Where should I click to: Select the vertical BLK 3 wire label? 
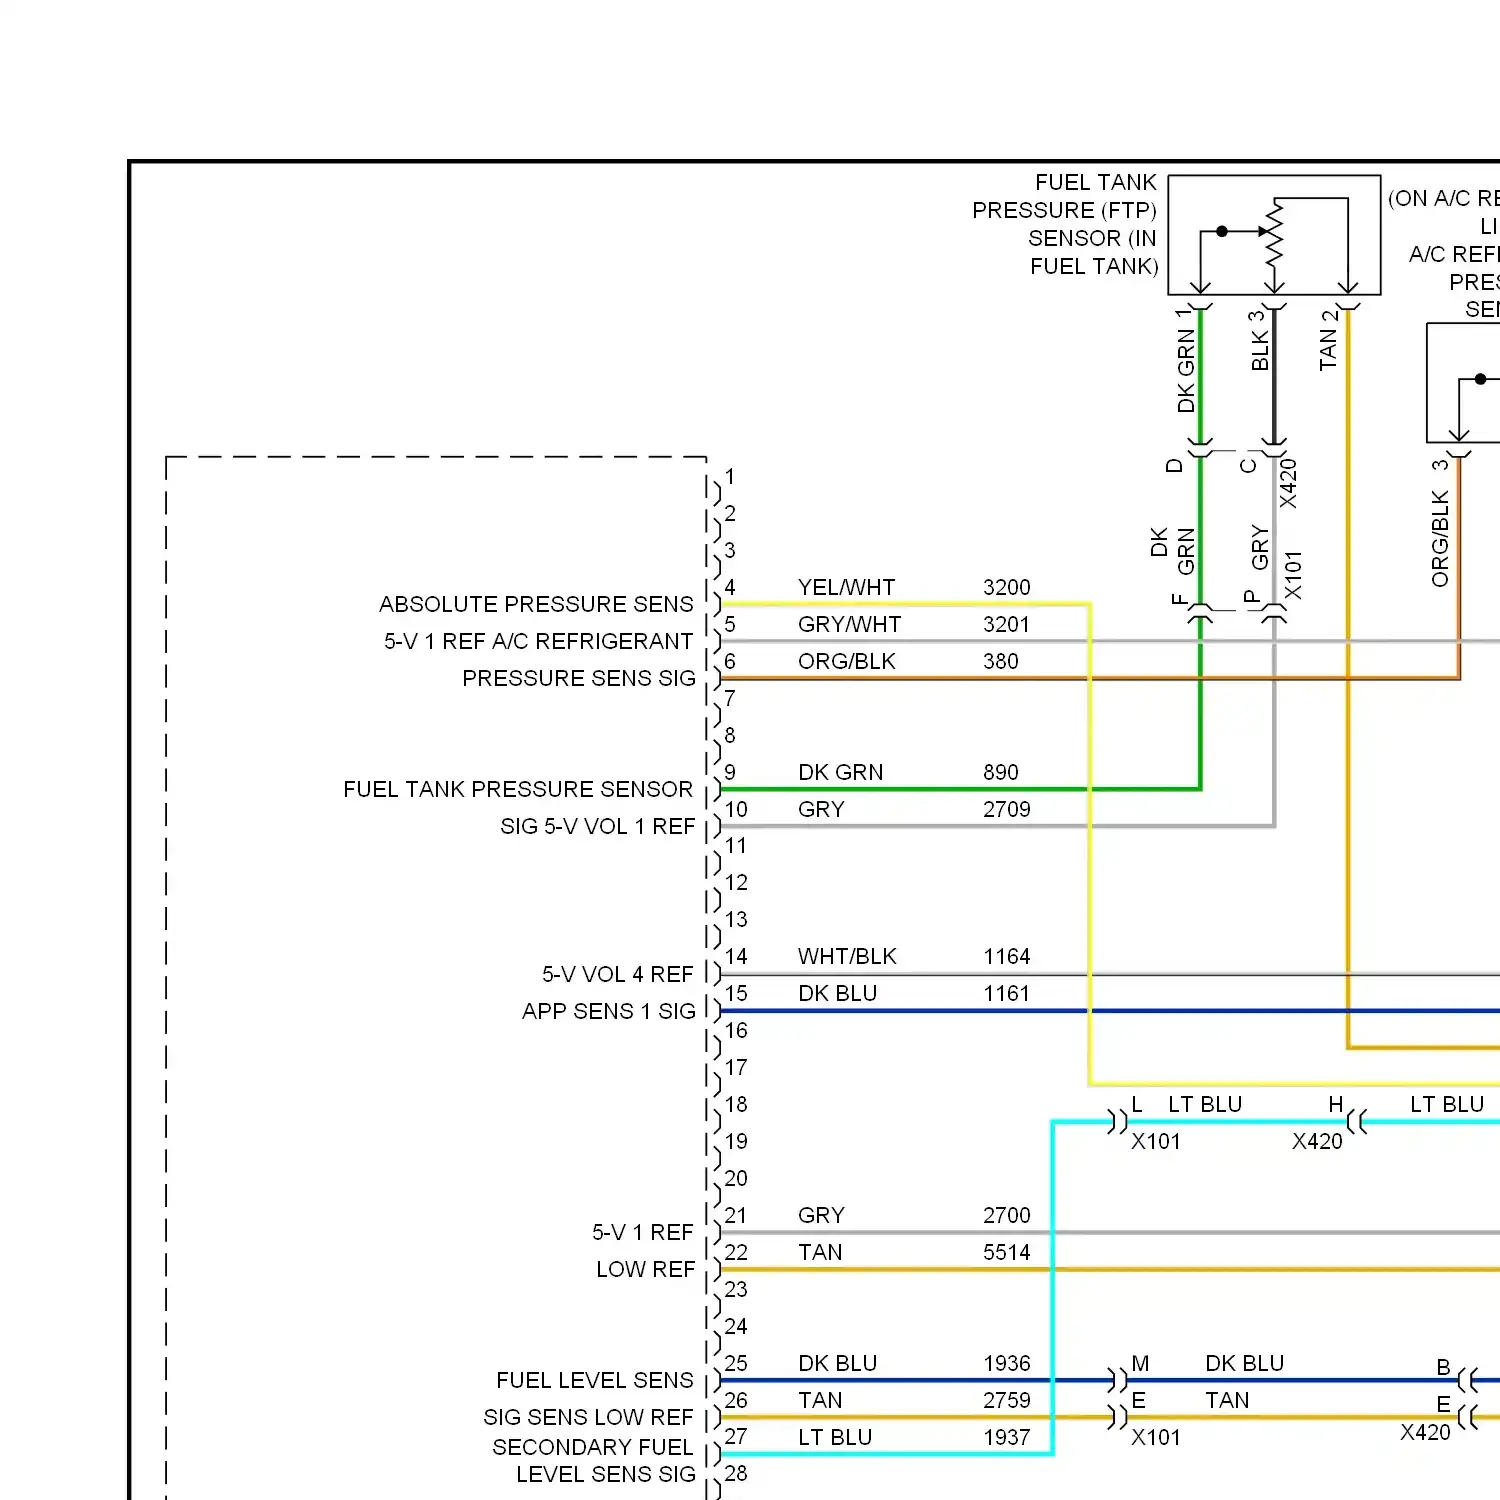pos(1259,340)
